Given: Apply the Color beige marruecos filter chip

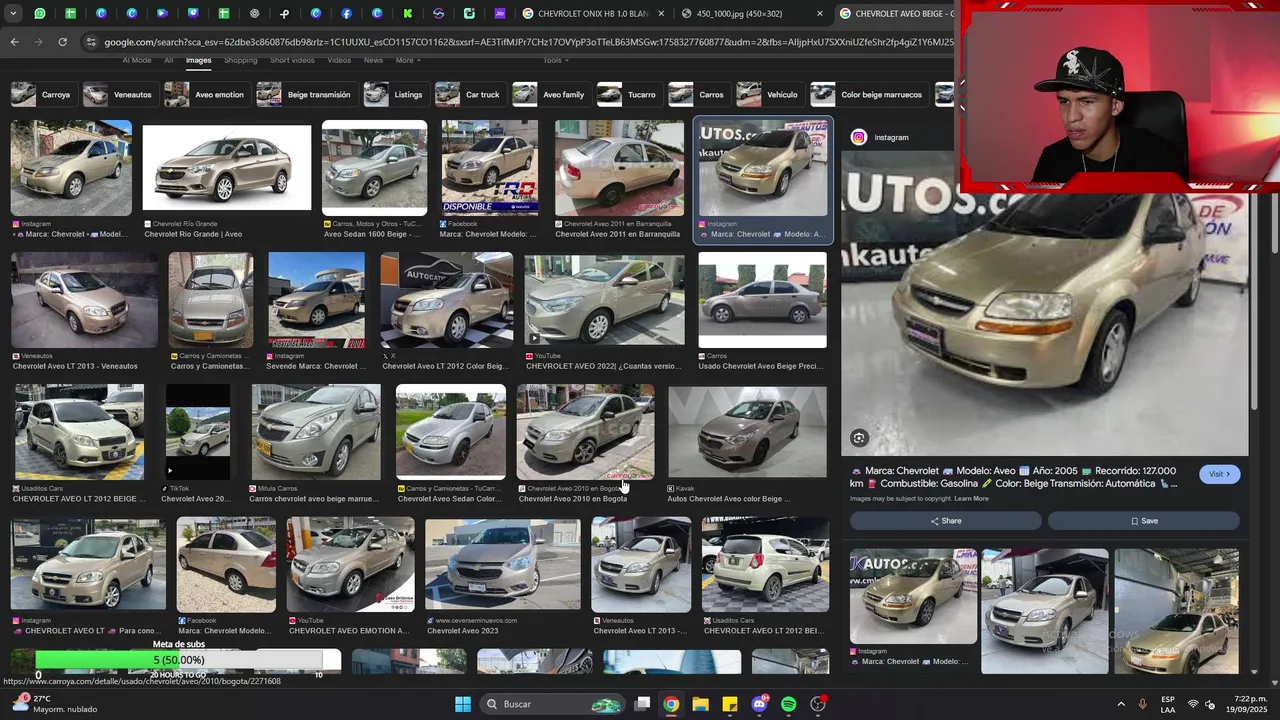Looking at the screenshot, I should pyautogui.click(x=868, y=95).
